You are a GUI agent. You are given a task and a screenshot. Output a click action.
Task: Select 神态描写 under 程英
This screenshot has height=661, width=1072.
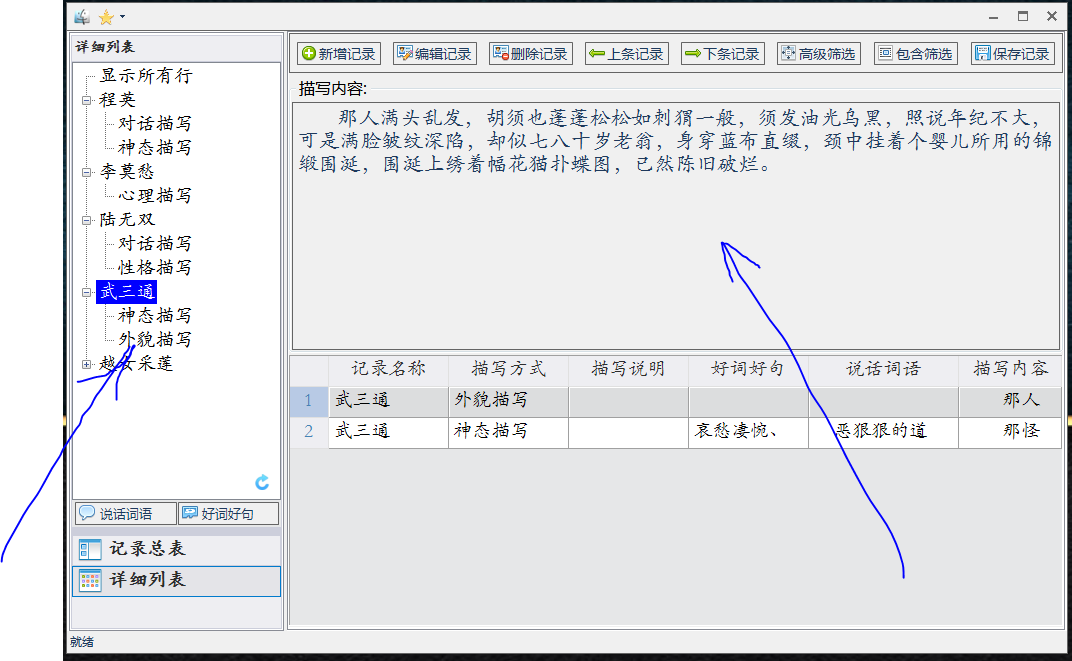click(155, 148)
